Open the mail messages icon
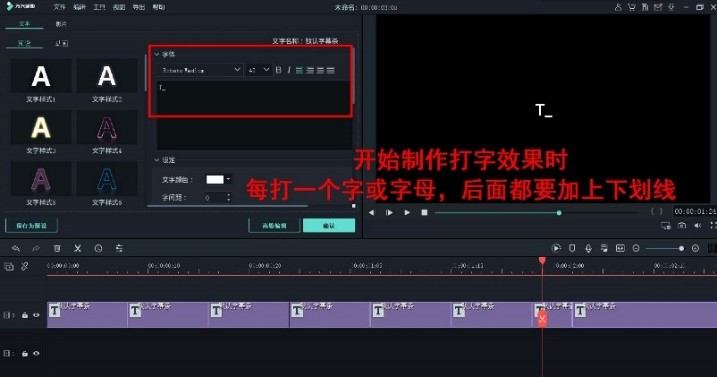The image size is (717, 377). [x=658, y=7]
